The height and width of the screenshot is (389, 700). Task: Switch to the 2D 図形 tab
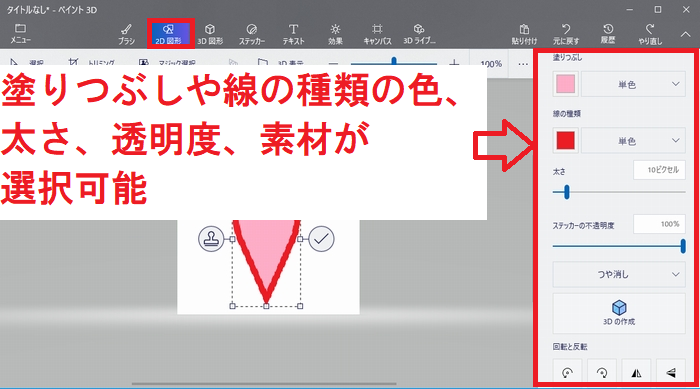168,34
